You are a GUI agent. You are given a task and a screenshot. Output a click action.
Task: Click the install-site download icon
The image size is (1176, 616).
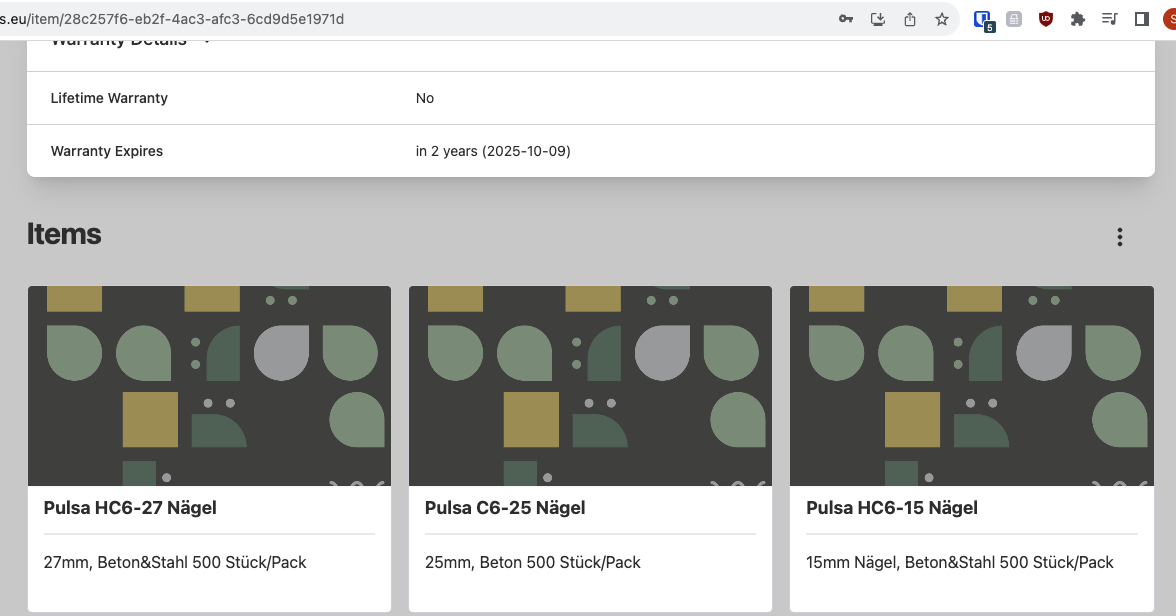point(878,18)
